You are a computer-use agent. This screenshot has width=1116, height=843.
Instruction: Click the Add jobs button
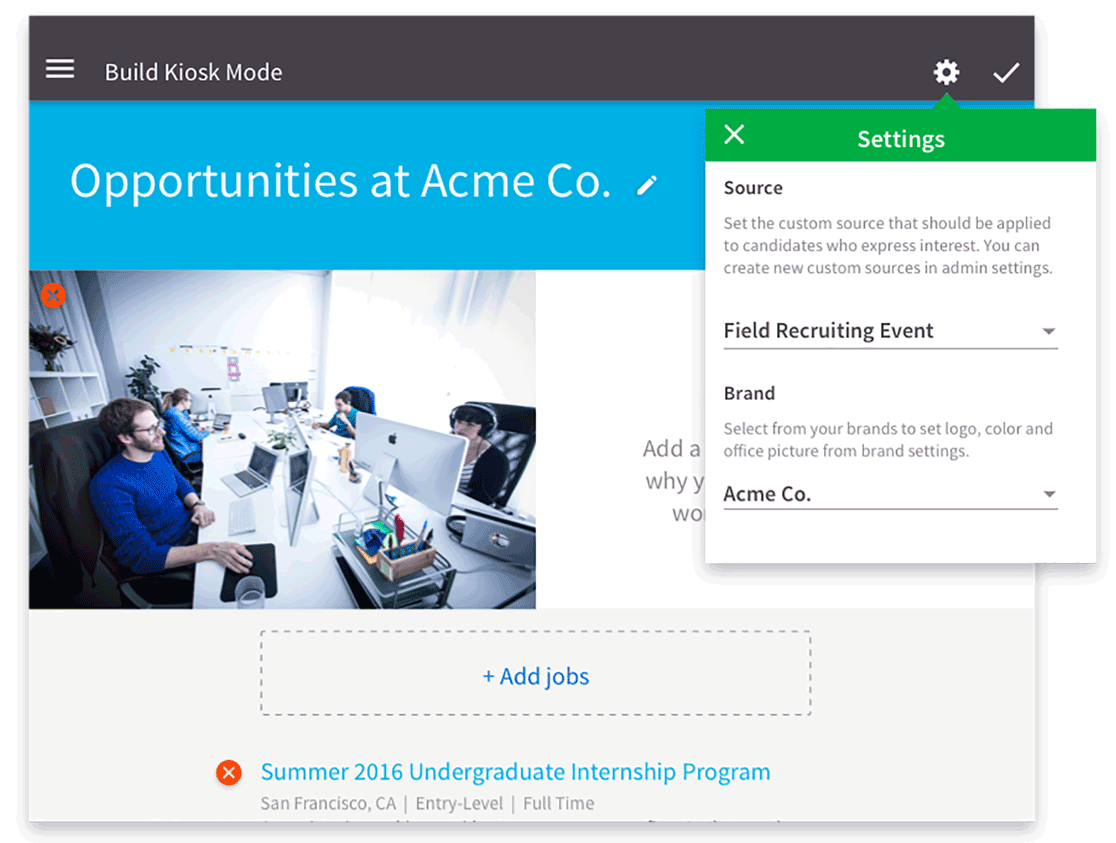[536, 676]
